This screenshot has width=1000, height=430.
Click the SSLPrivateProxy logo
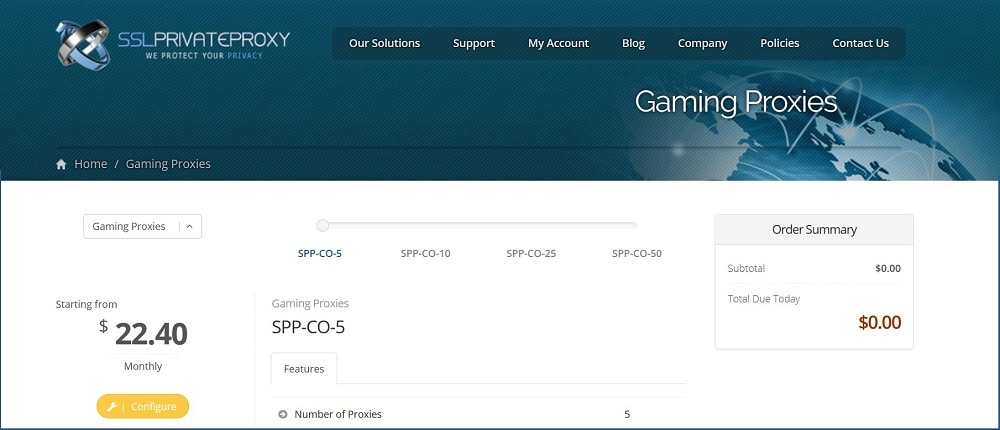pos(173,44)
